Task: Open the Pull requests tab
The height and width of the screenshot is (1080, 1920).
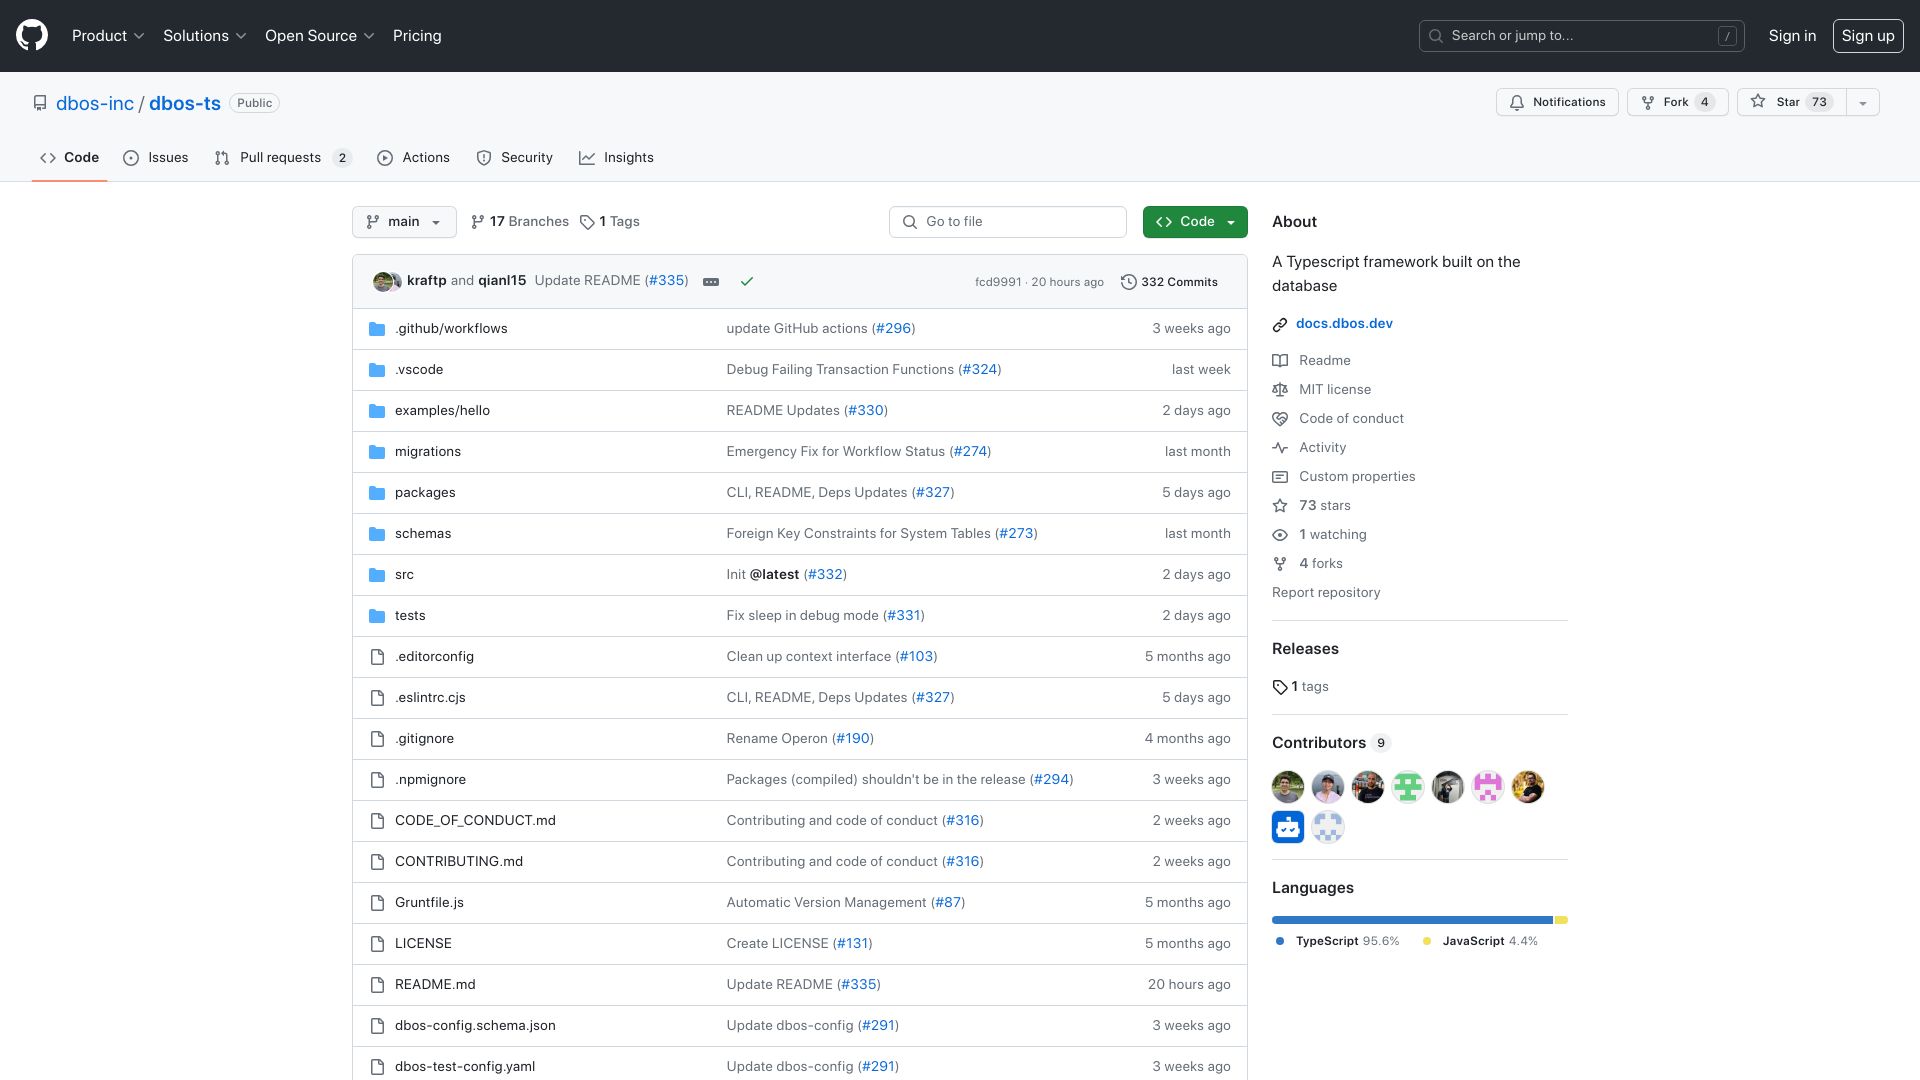Action: click(x=283, y=158)
